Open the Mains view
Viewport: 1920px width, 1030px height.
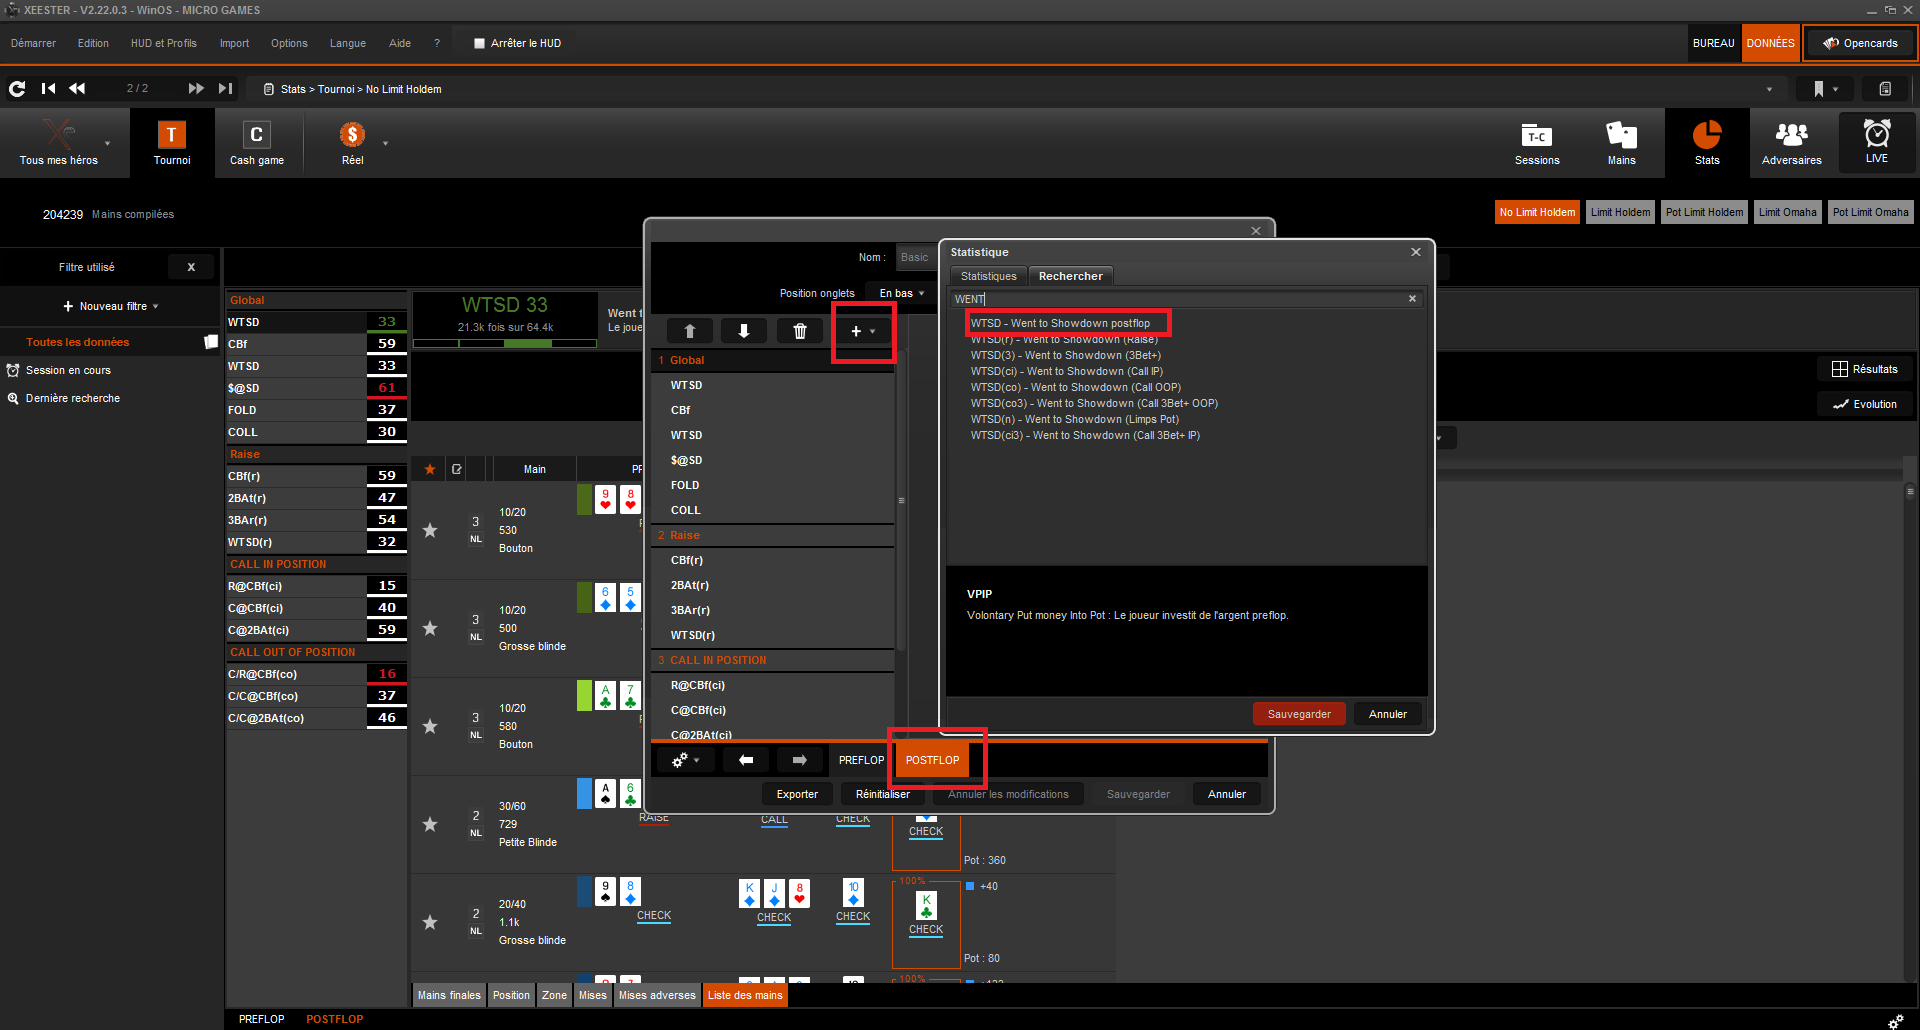(1622, 143)
